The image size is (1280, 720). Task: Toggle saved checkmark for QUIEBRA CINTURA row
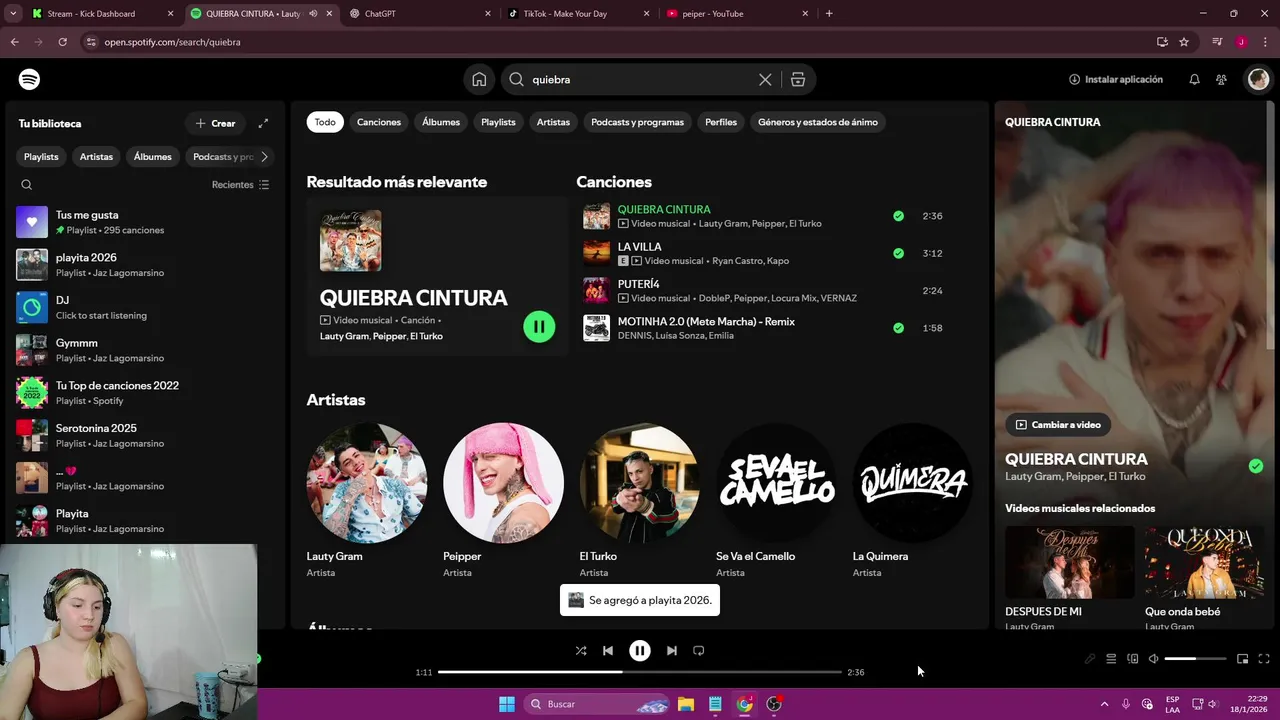pos(898,216)
